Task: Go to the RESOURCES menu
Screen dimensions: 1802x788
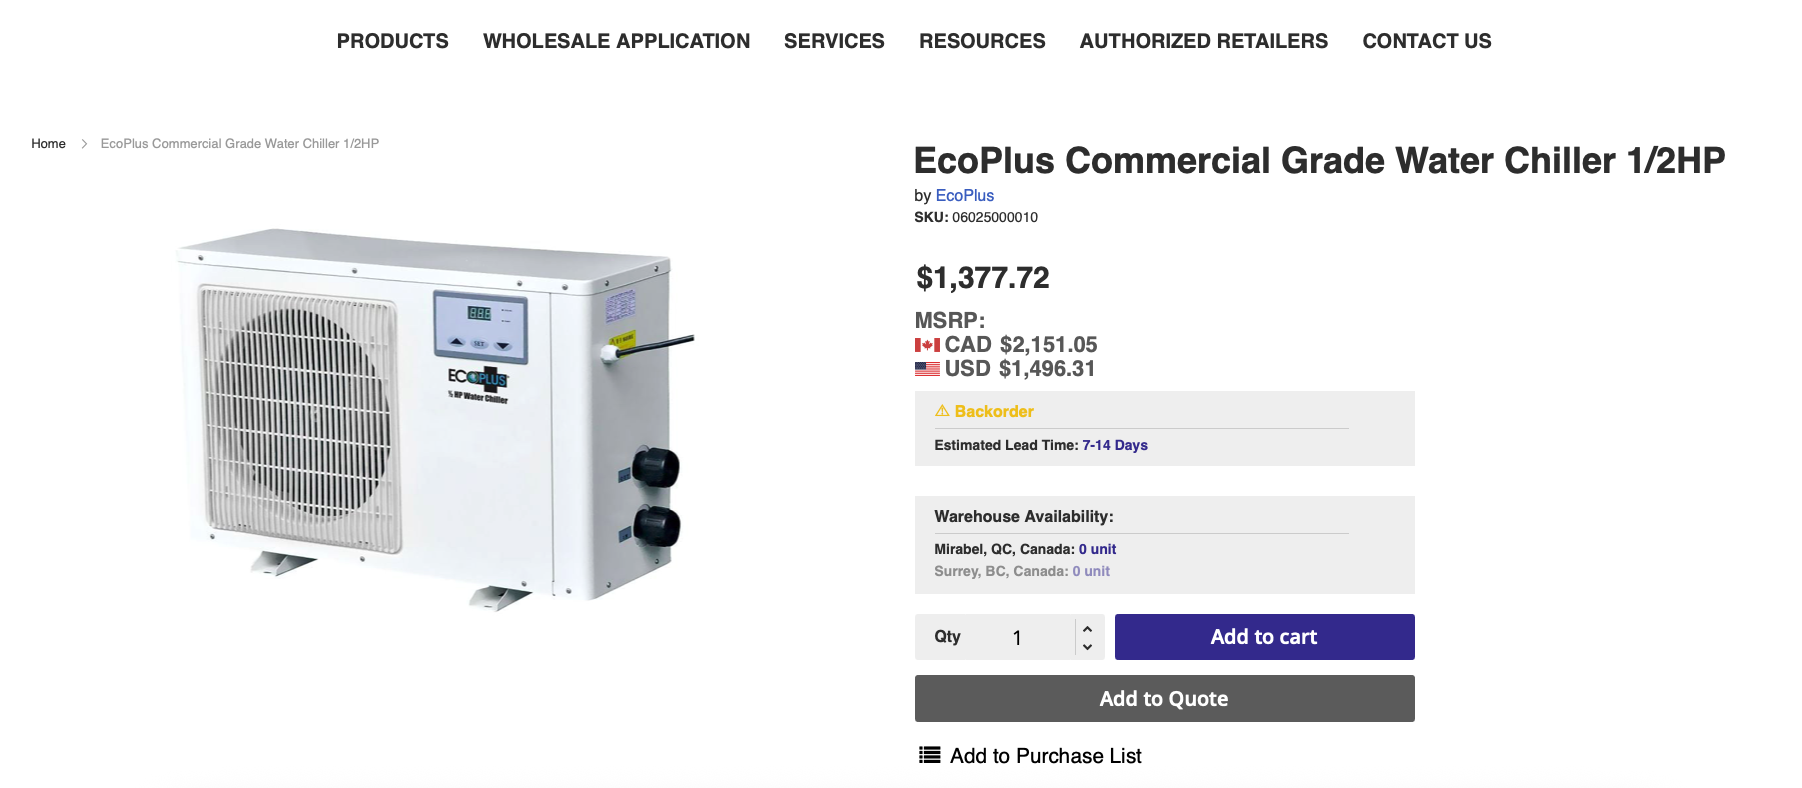Action: coord(982,41)
